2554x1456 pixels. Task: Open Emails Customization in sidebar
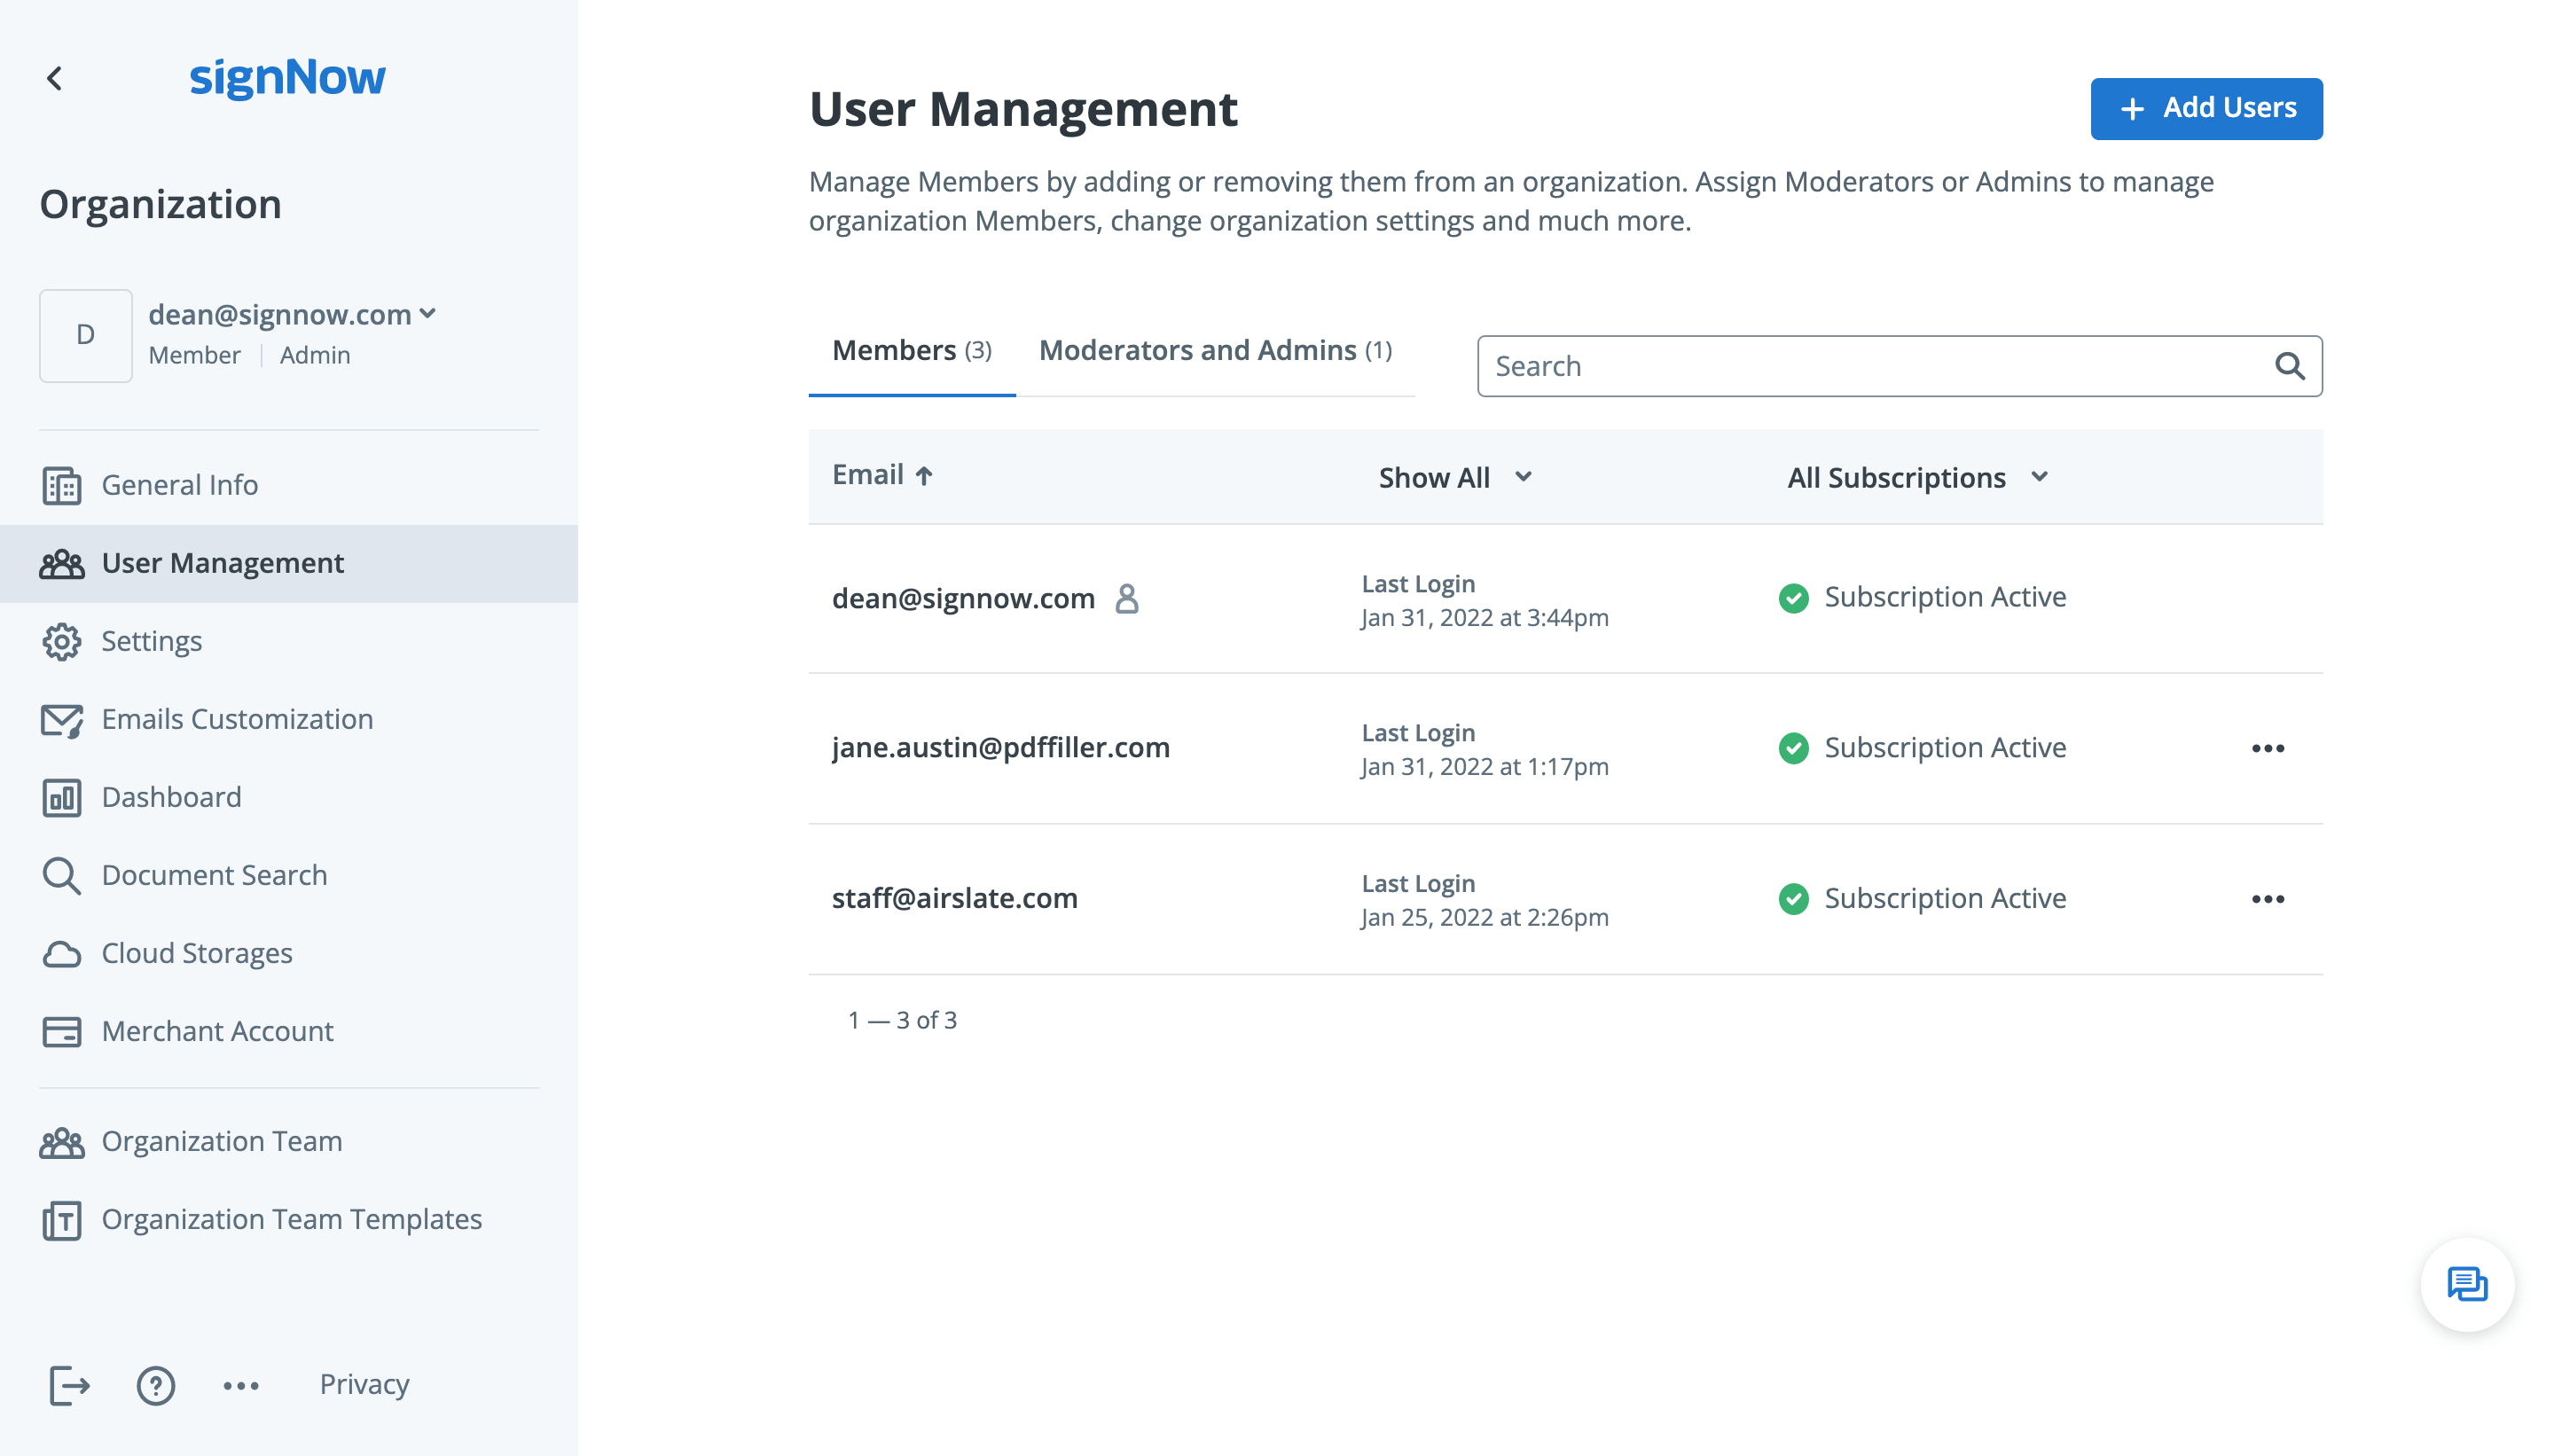point(237,719)
